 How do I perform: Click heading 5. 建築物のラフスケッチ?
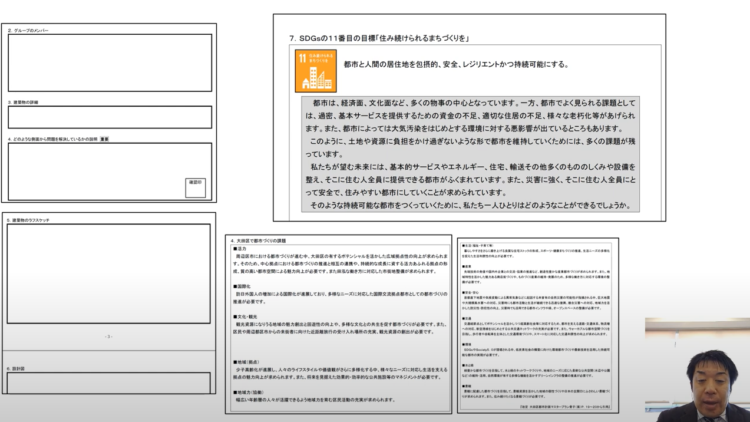coord(28,220)
